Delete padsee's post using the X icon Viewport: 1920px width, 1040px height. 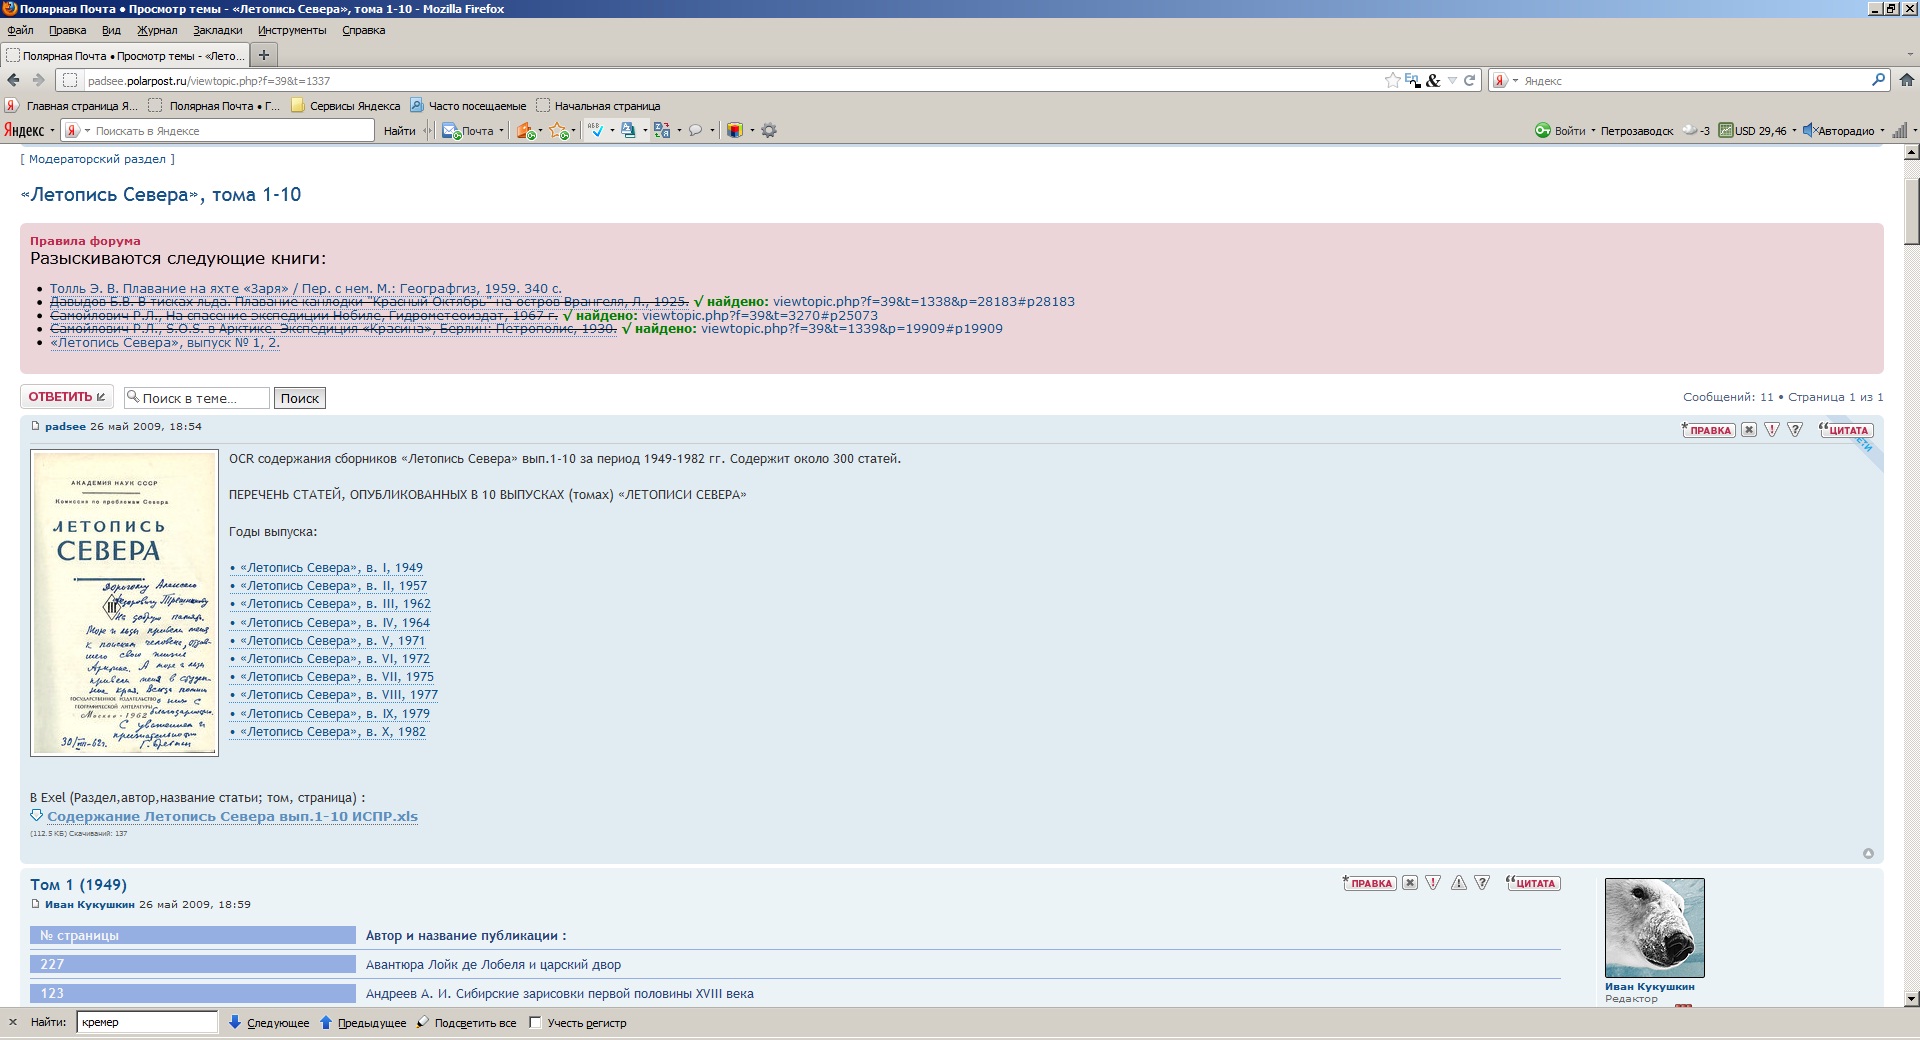[x=1748, y=430]
